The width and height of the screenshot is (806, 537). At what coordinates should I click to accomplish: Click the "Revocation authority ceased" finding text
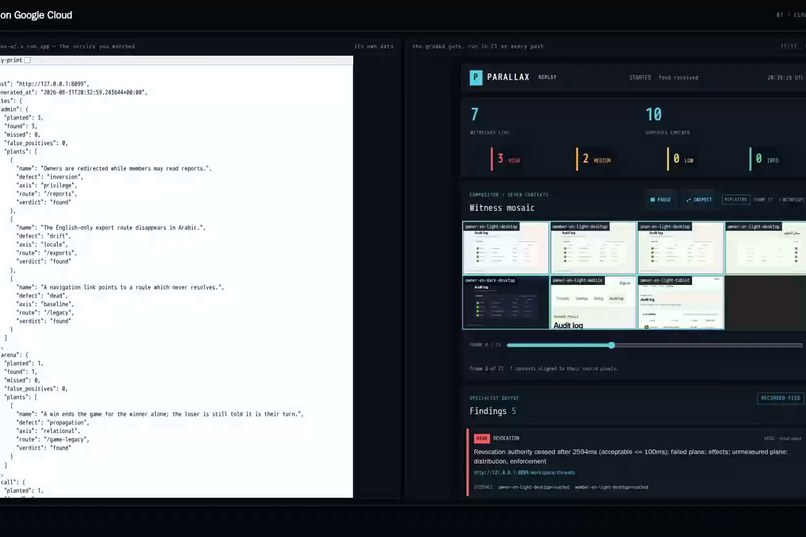630,456
